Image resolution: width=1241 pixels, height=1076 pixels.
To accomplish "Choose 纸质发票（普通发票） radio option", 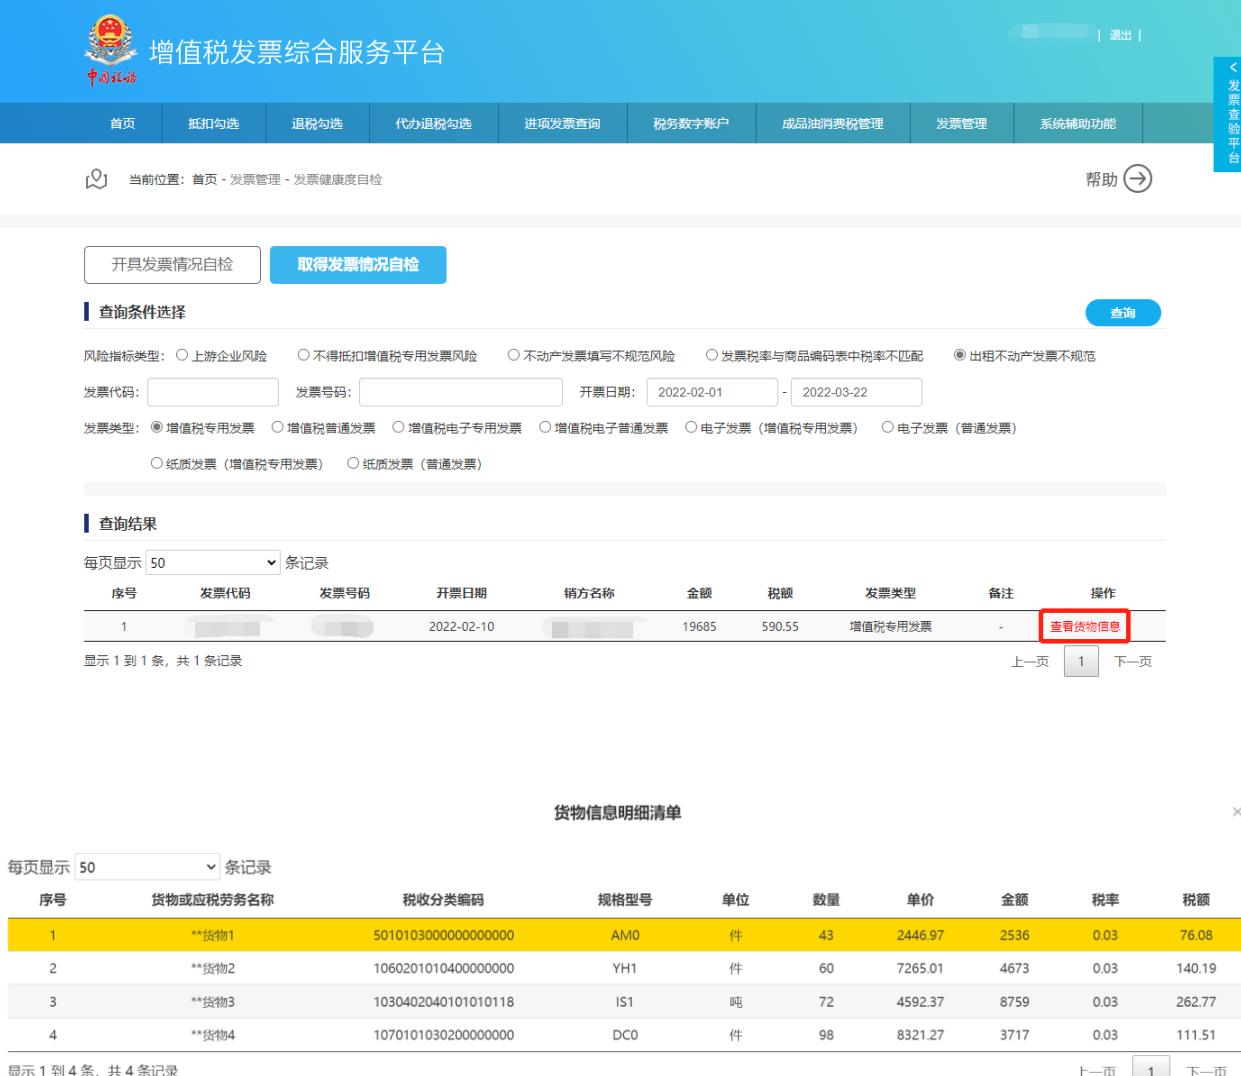I will (353, 464).
